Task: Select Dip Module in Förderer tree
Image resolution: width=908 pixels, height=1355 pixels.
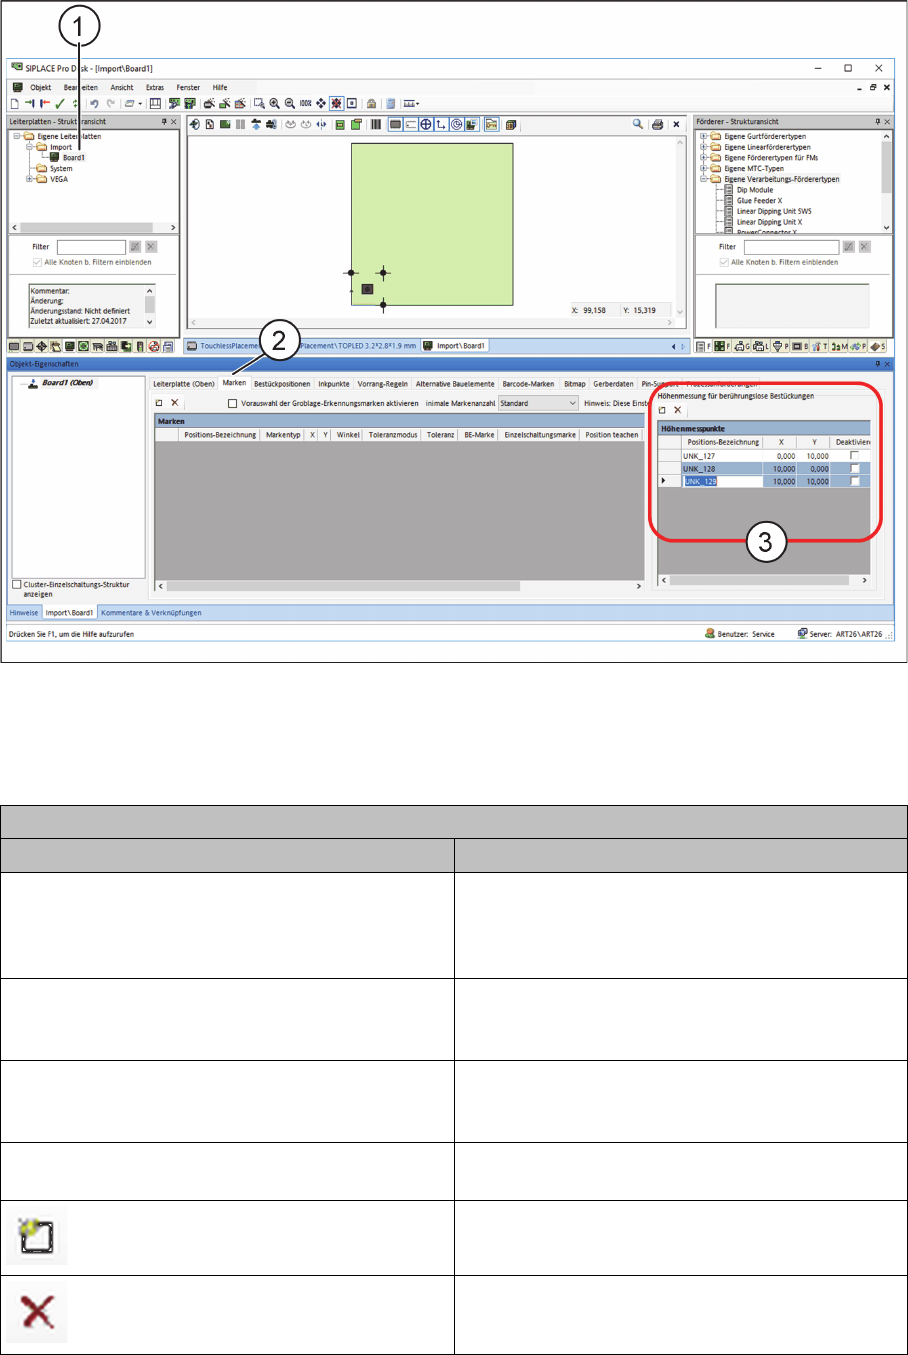Action: pos(755,189)
